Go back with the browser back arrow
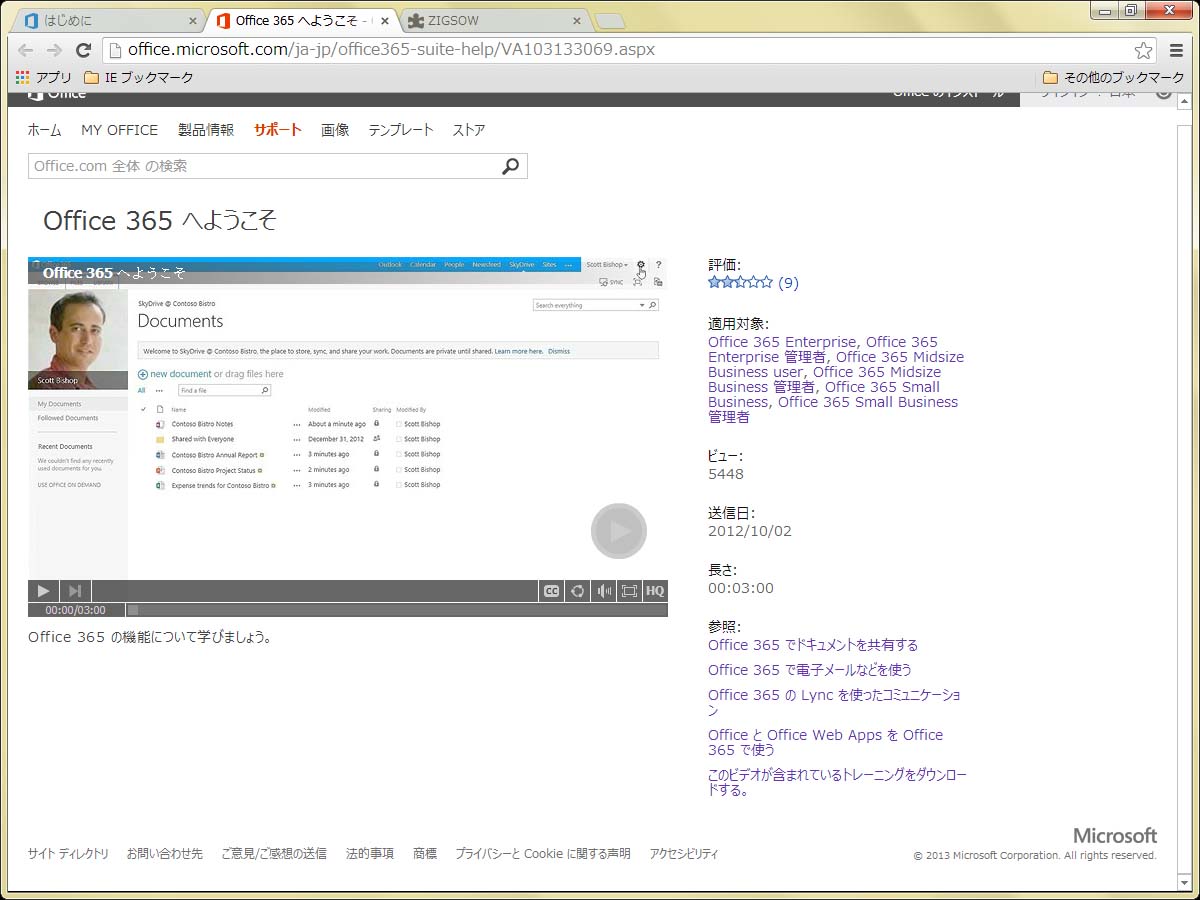The image size is (1200, 900). (26, 50)
